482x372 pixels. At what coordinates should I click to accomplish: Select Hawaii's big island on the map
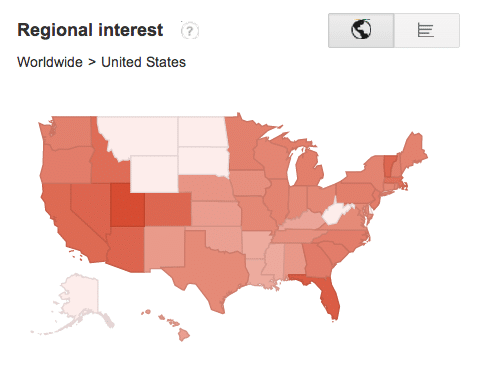pos(184,334)
